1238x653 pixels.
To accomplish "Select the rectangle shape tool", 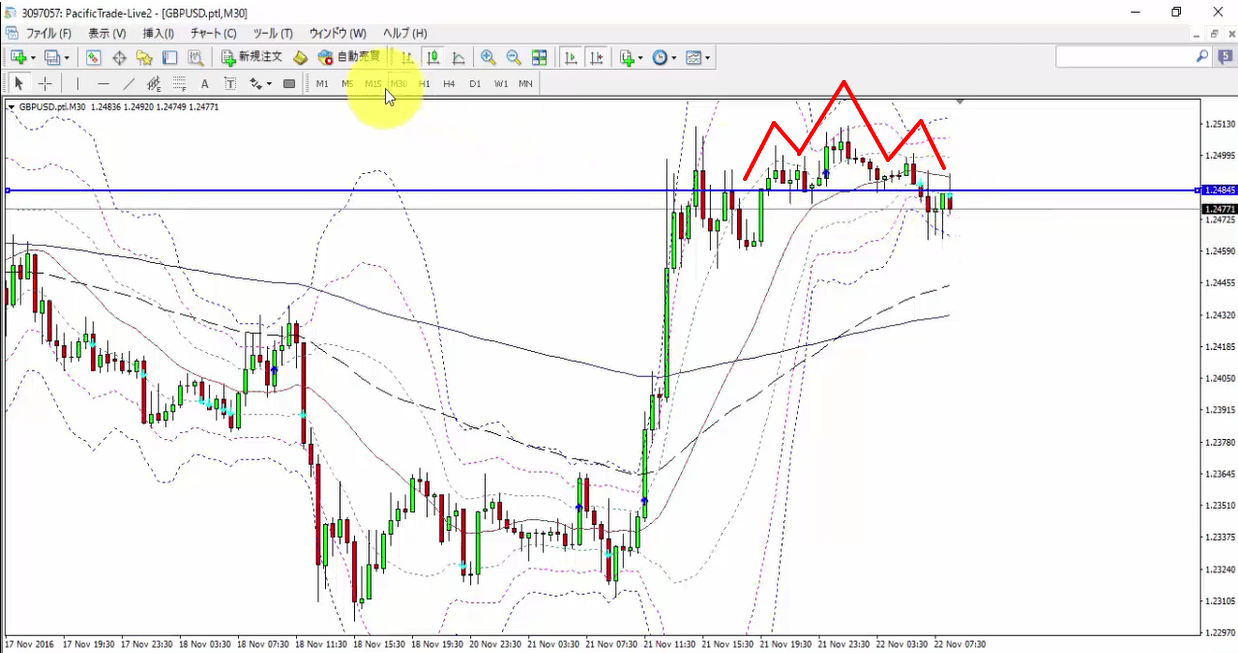I will (x=289, y=84).
